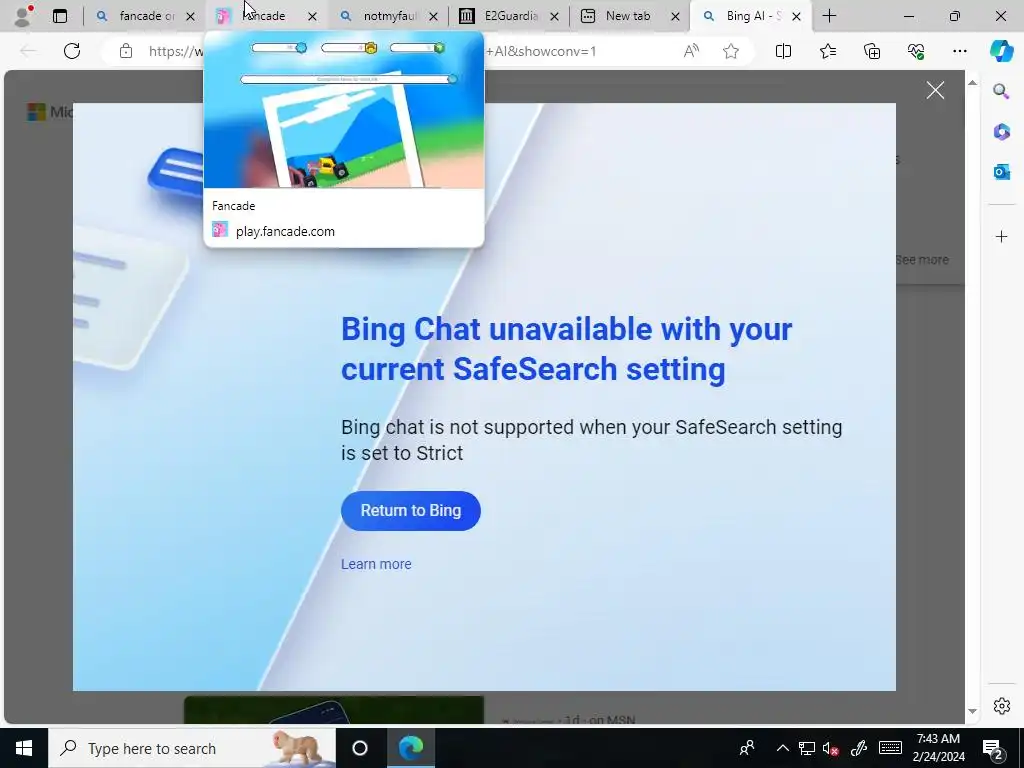Viewport: 1024px width, 768px height.
Task: Open People icon in system tray
Action: pyautogui.click(x=746, y=748)
